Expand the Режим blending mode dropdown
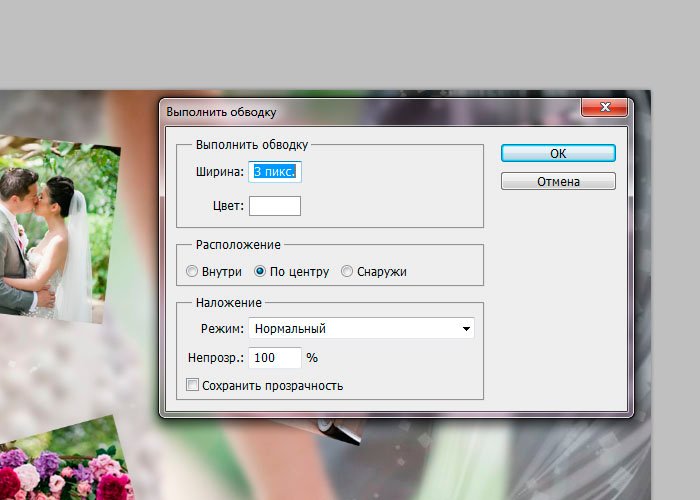Image resolution: width=700 pixels, height=500 pixels. [360, 328]
